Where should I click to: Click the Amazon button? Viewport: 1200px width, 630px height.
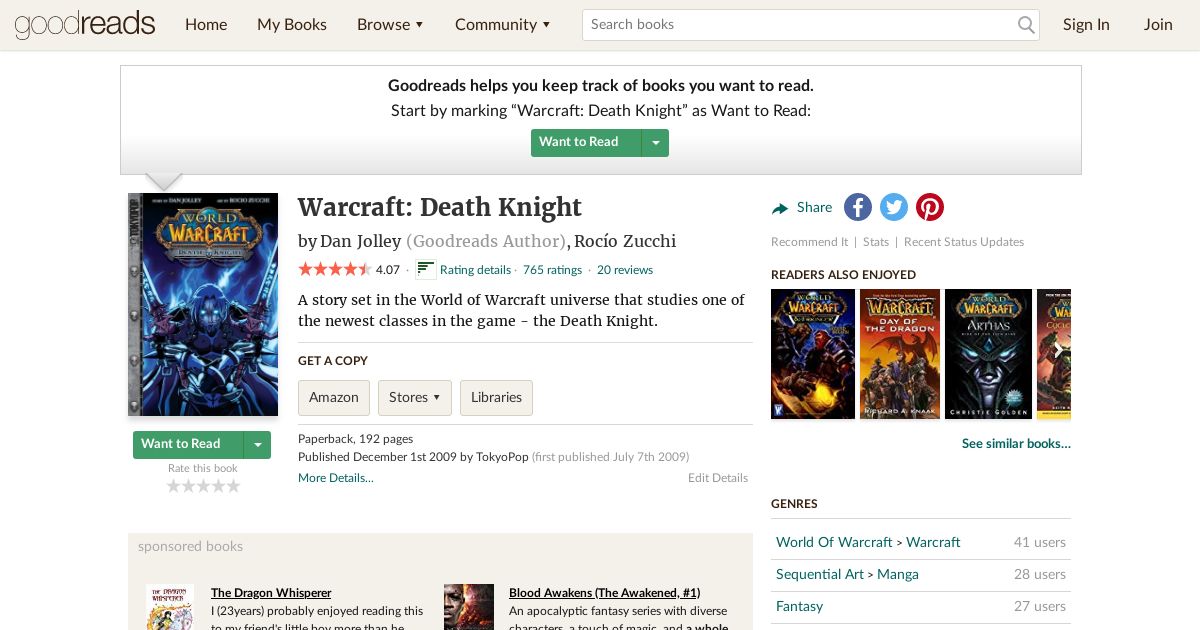coord(334,397)
